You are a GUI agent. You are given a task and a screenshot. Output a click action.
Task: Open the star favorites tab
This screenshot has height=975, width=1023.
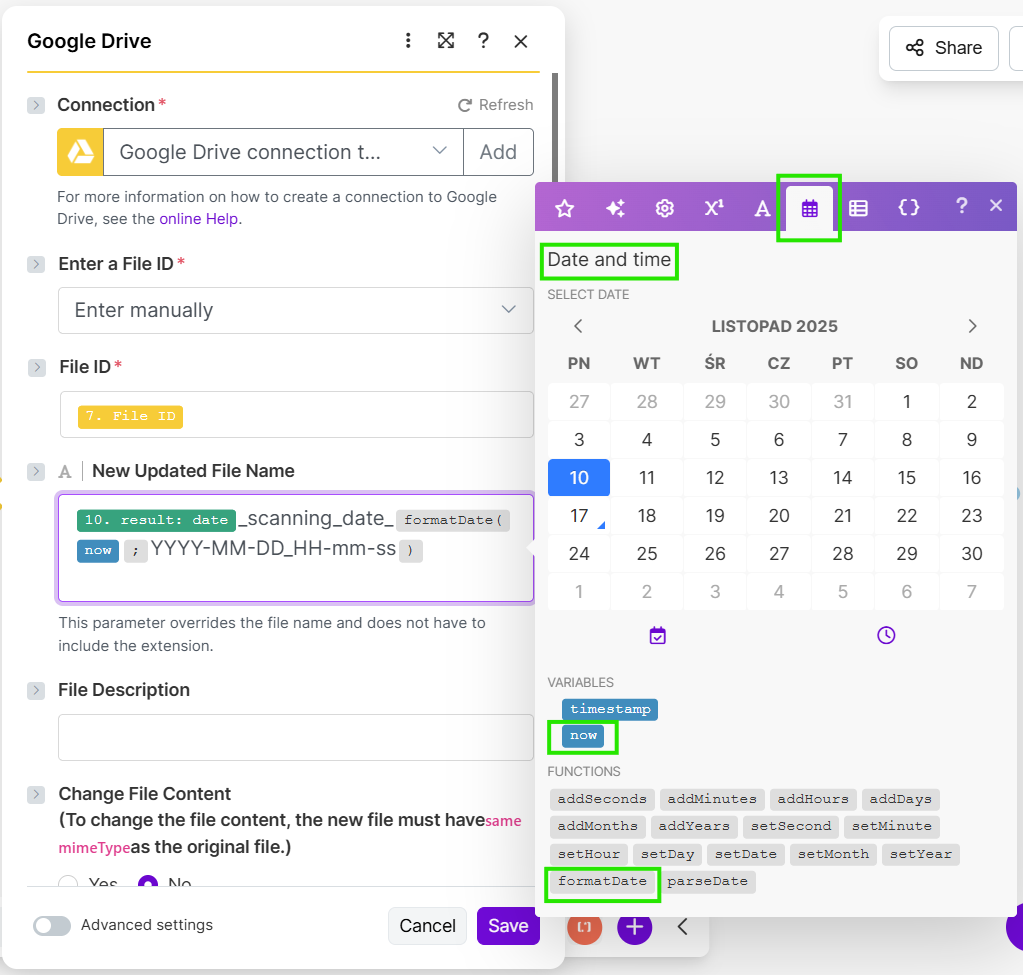point(564,209)
